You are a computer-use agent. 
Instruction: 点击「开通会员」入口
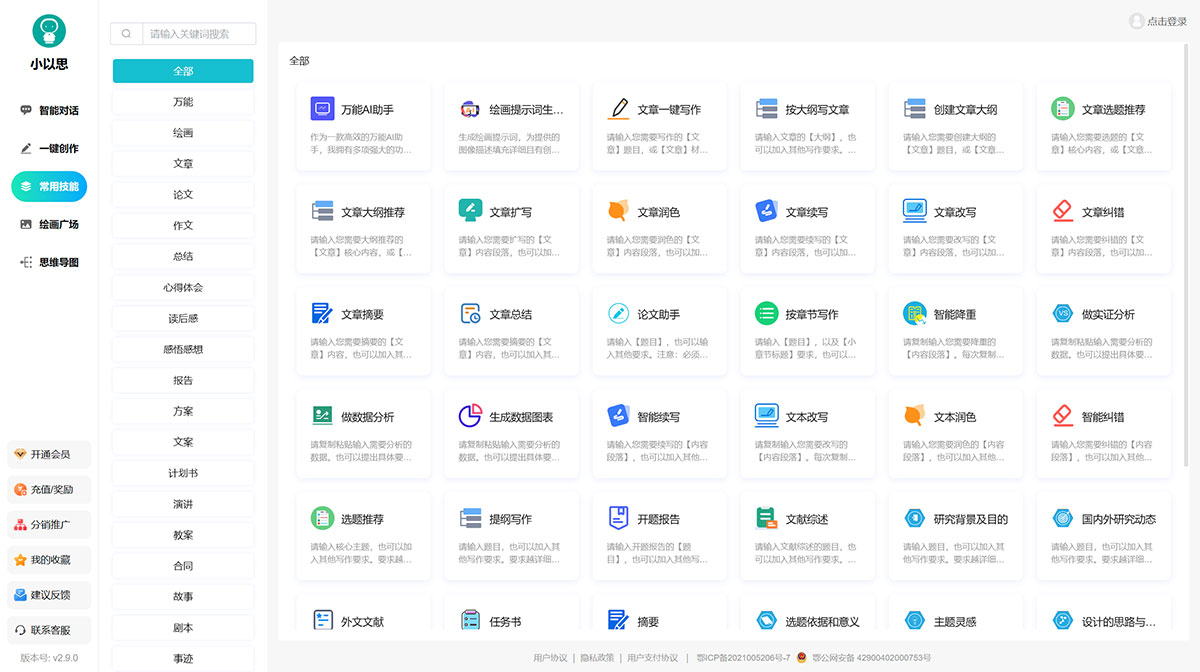pyautogui.click(x=48, y=454)
